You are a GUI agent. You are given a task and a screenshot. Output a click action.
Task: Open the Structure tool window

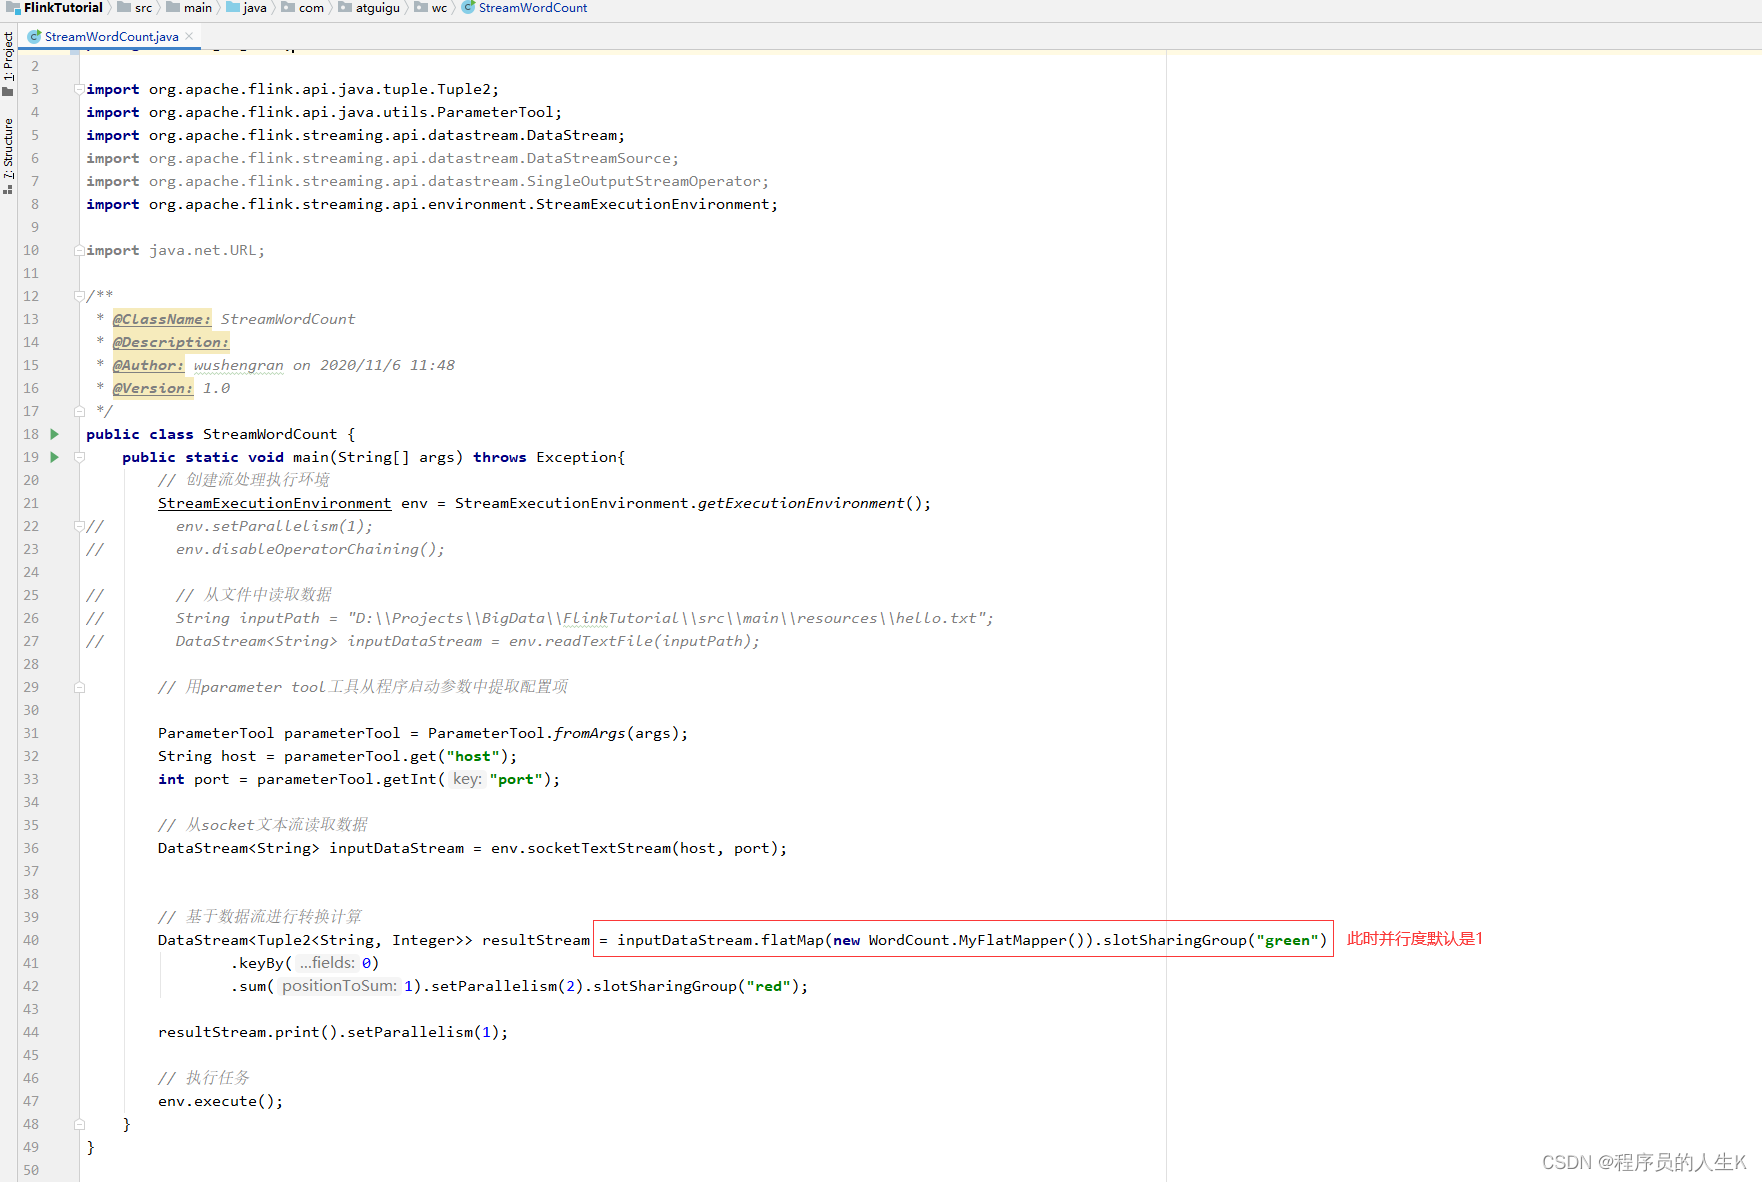[x=8, y=150]
